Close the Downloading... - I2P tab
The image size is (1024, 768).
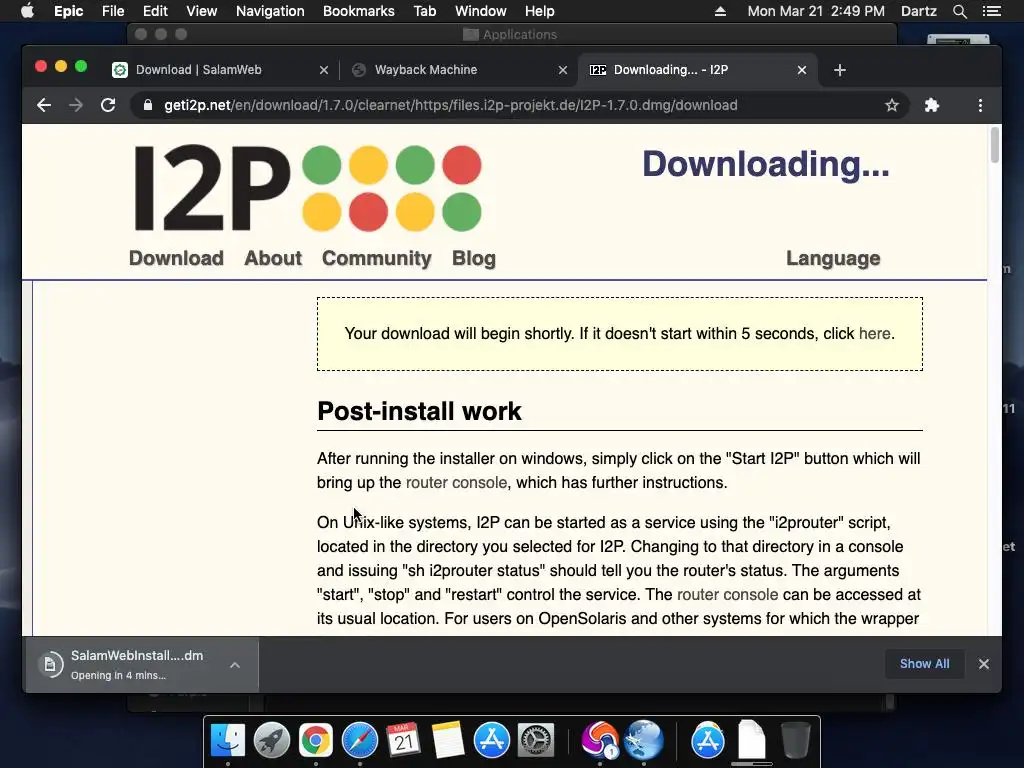(802, 70)
